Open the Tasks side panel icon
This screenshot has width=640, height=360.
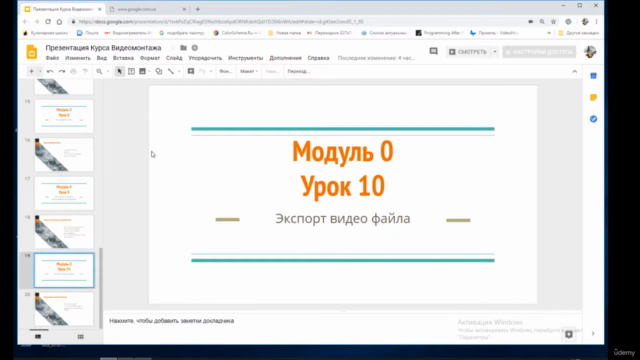(593, 119)
